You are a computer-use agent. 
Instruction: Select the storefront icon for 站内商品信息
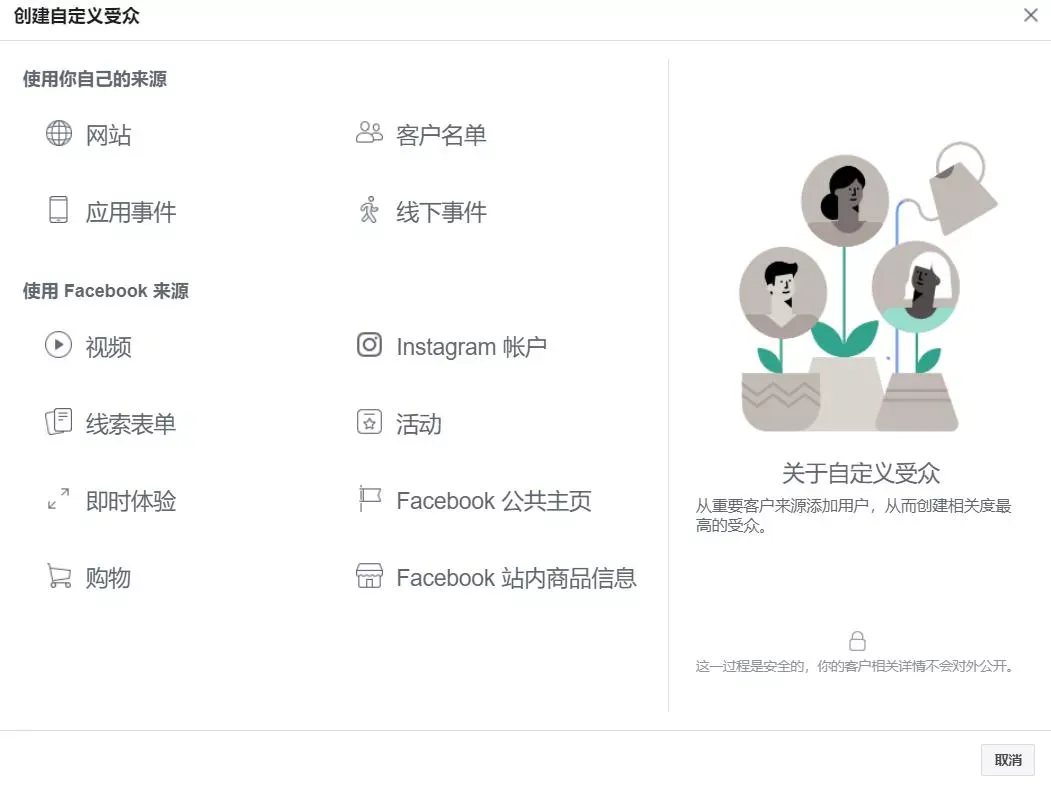(369, 575)
